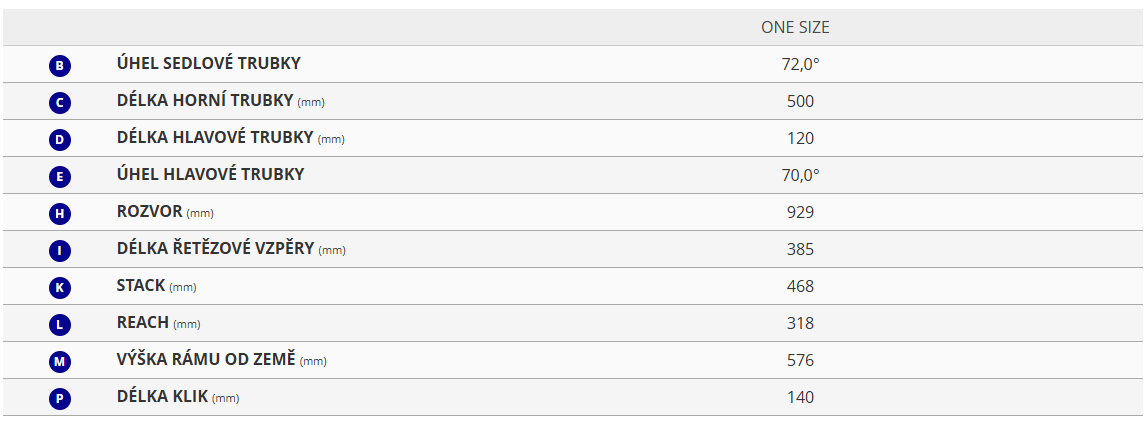The width and height of the screenshot is (1145, 422).
Task: Select the K badge icon beside STACK
Action: (60, 288)
